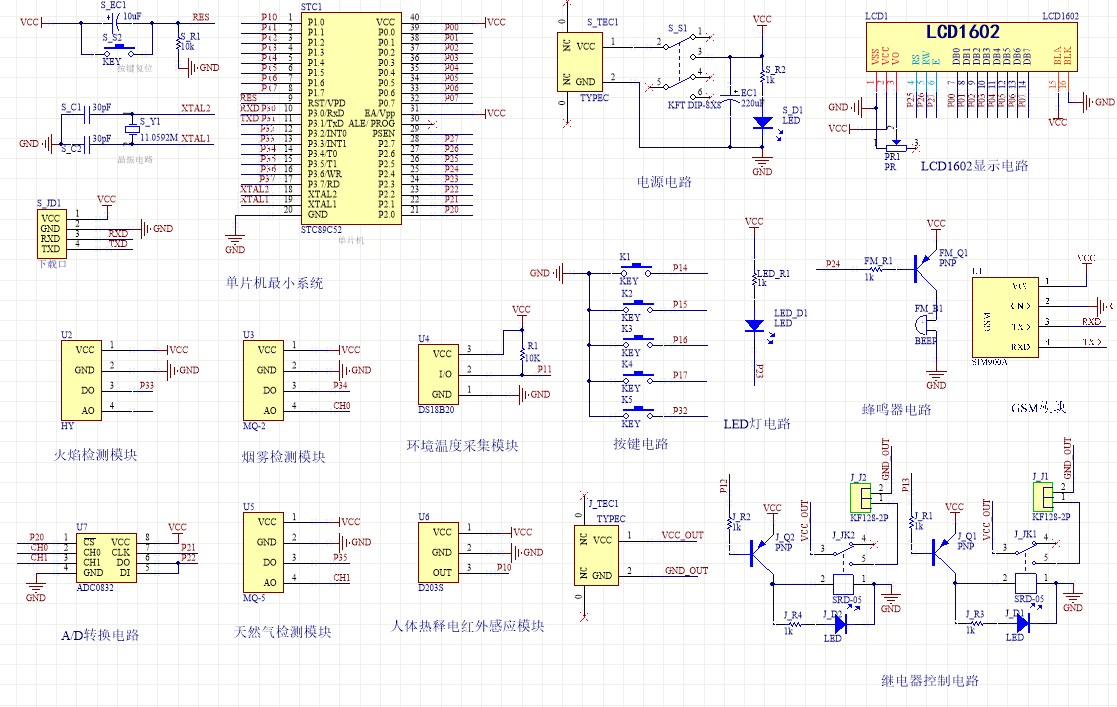Select the J_D2 relay LED
The height and width of the screenshot is (707, 1117).
839,624
